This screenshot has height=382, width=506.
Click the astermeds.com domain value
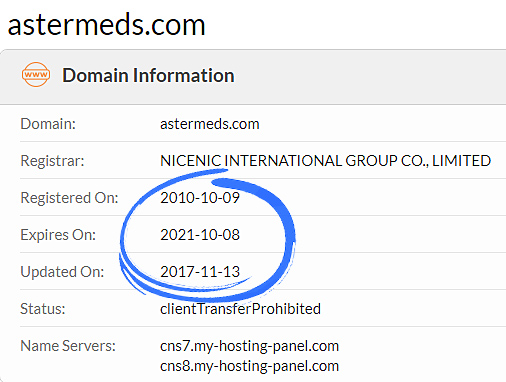click(x=210, y=124)
